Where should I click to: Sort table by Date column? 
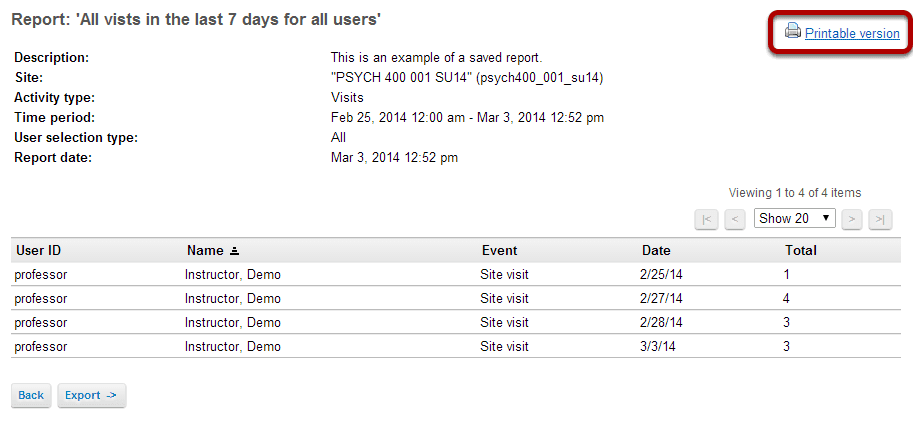click(x=656, y=251)
